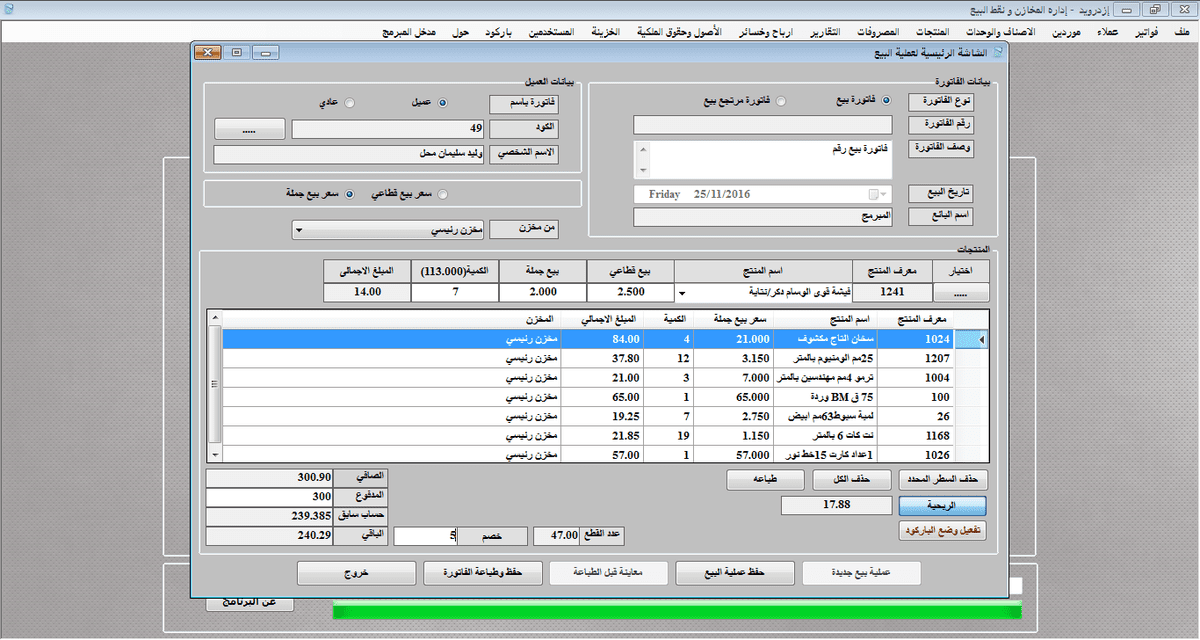Choose the 'عادي' radio option
The height and width of the screenshot is (640, 1200).
pyautogui.click(x=349, y=103)
